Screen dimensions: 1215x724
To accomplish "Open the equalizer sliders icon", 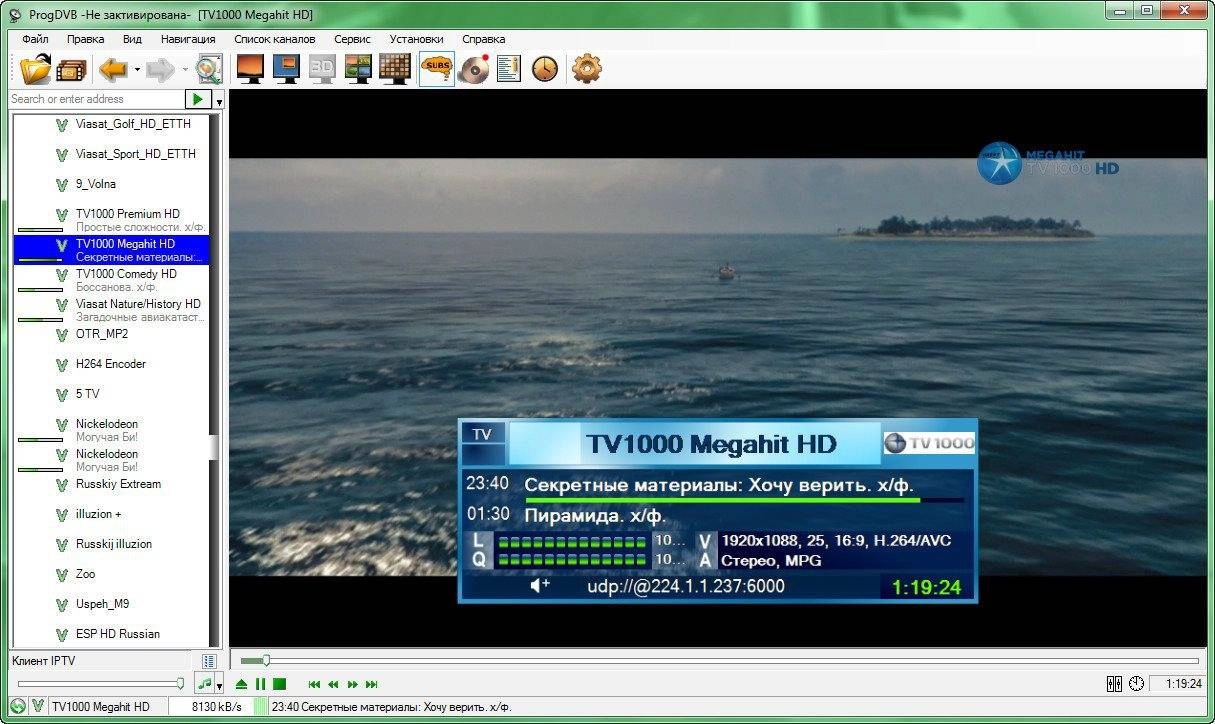I will [1115, 684].
